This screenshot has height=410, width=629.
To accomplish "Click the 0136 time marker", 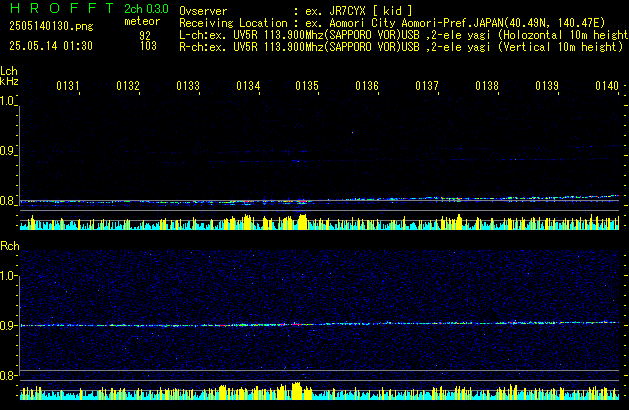I will pyautogui.click(x=367, y=86).
